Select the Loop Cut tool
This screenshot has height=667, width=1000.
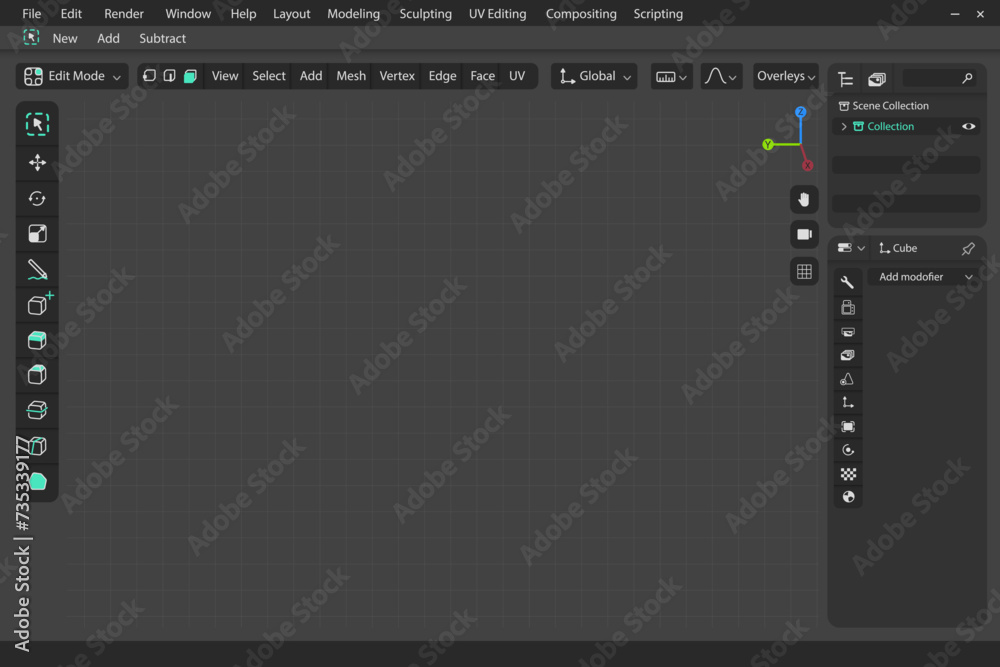[x=37, y=446]
